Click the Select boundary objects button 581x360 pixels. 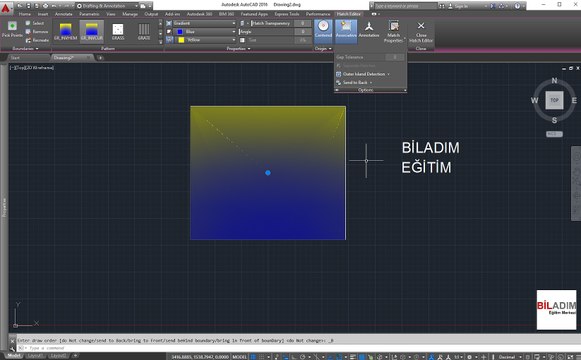[x=35, y=23]
